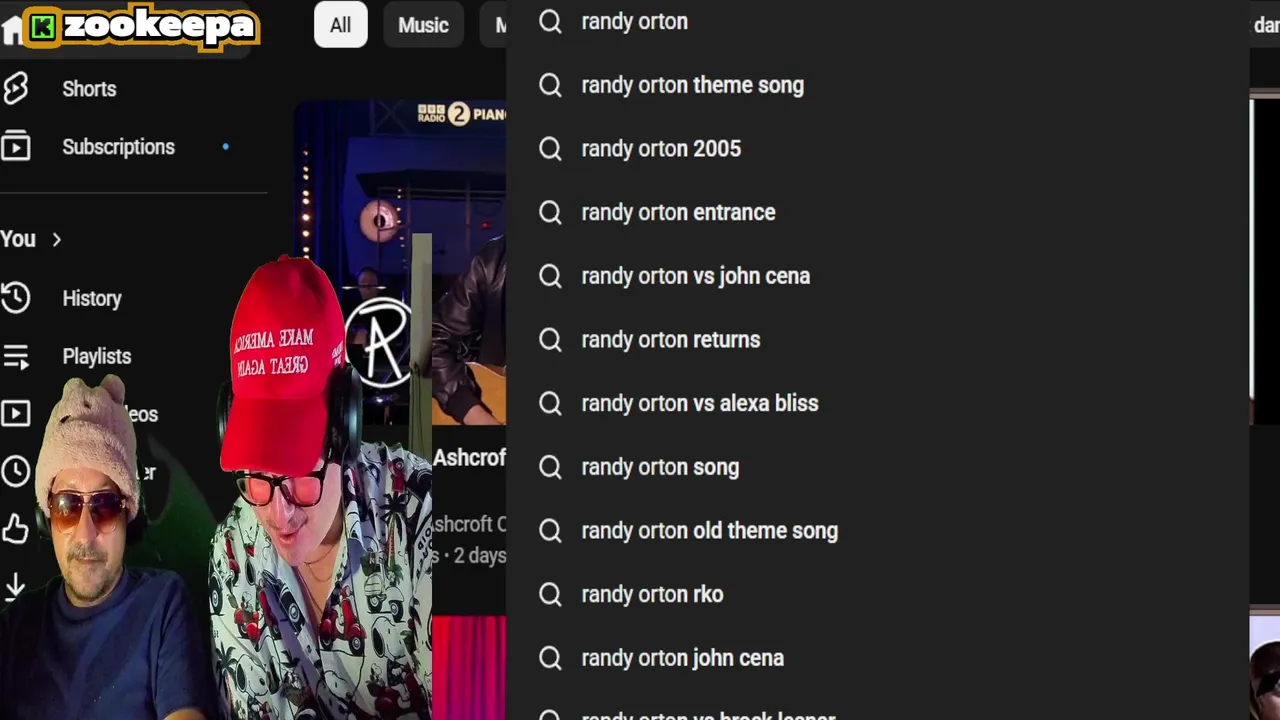Click search icon beside 'randy orton rko'
The image size is (1280, 720).
click(x=550, y=594)
